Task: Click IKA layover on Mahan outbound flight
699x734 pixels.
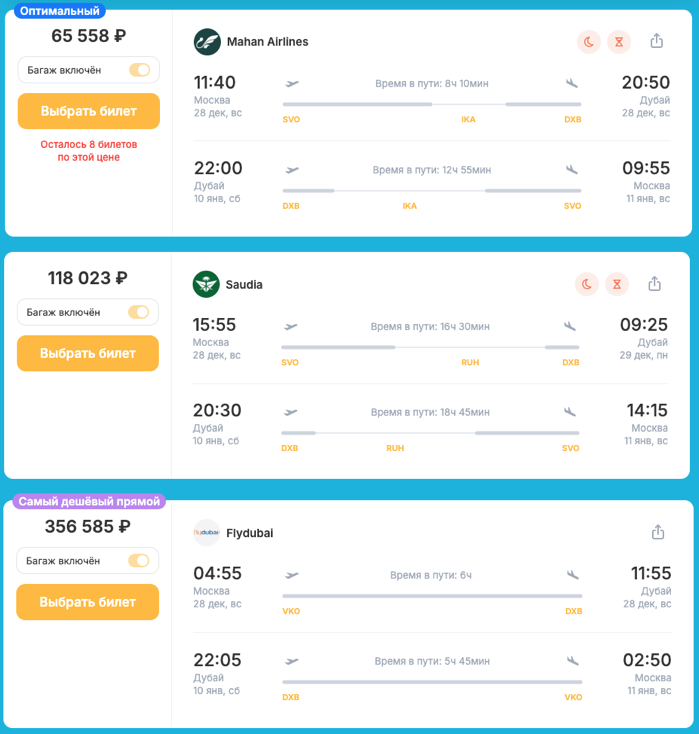Action: click(468, 119)
